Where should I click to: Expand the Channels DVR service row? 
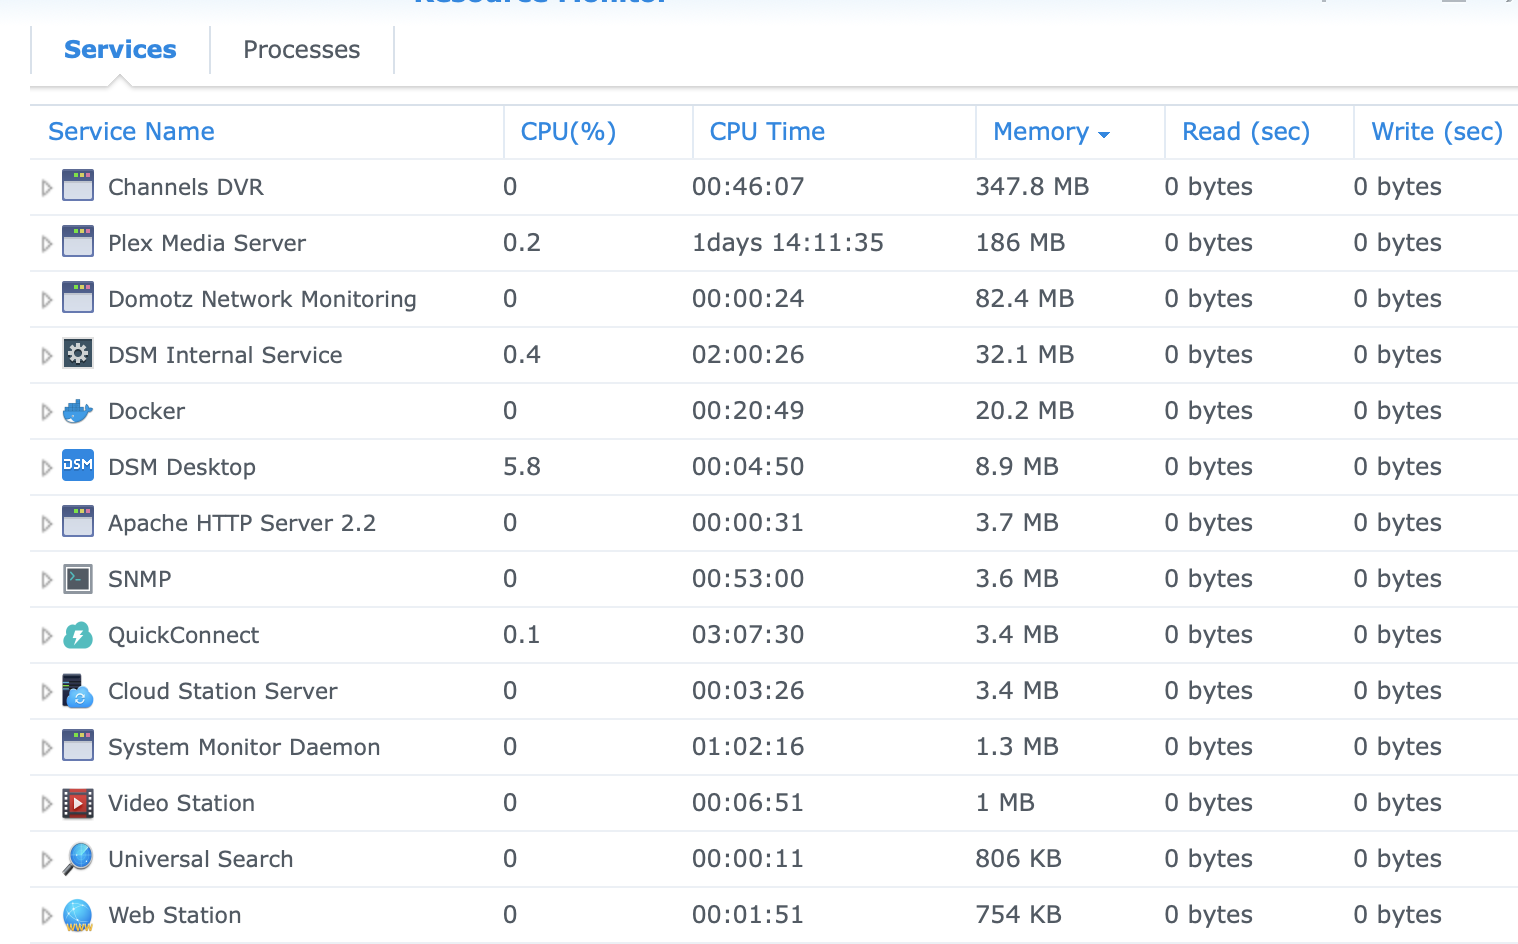[x=46, y=188]
